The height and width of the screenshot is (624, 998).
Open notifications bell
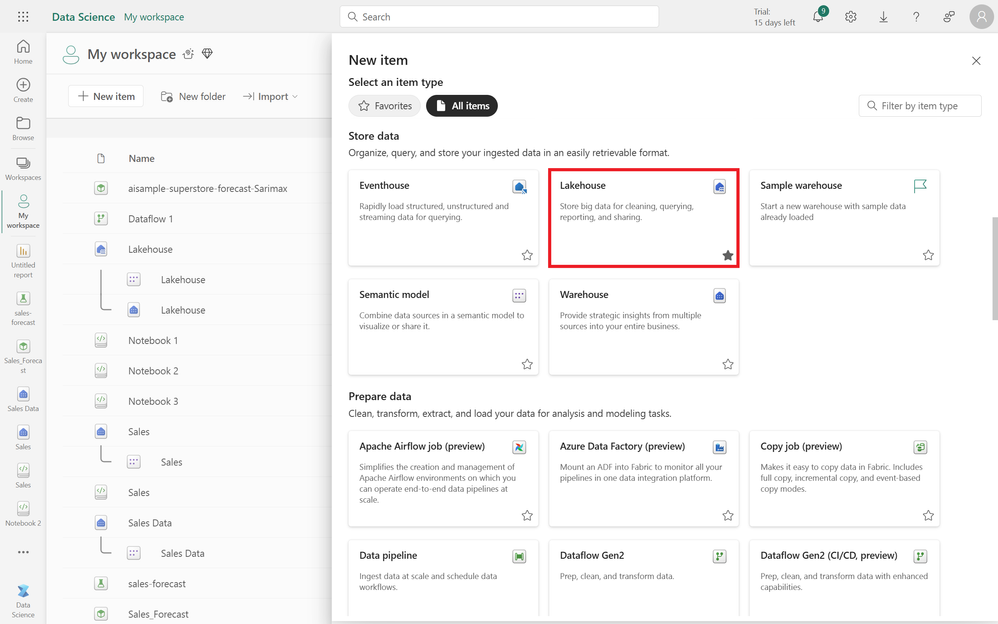pyautogui.click(x=819, y=17)
